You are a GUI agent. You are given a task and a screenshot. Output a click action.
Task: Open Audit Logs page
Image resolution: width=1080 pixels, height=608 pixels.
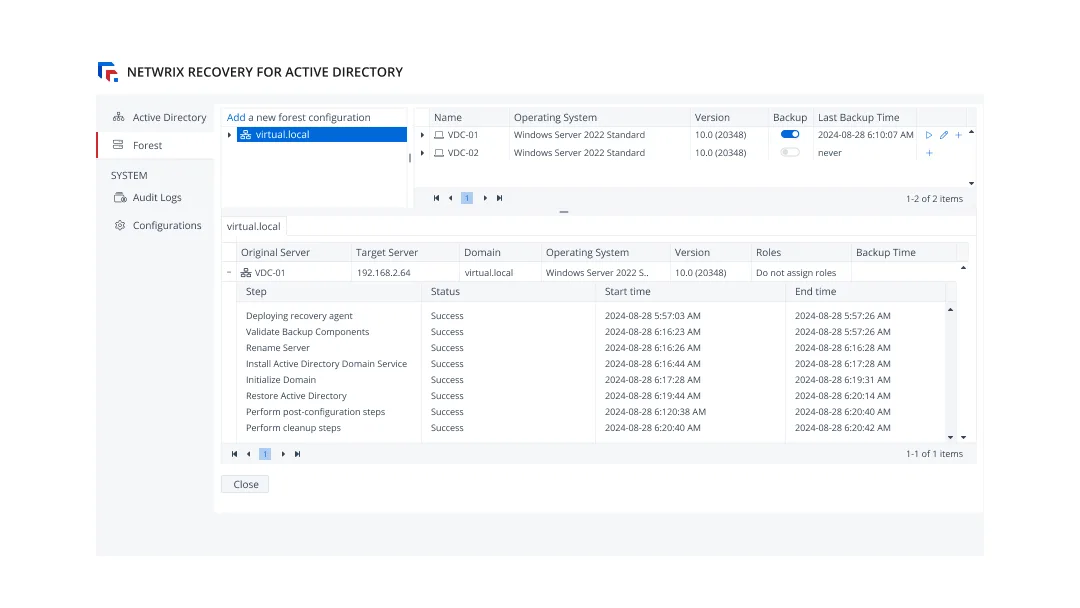coord(157,198)
